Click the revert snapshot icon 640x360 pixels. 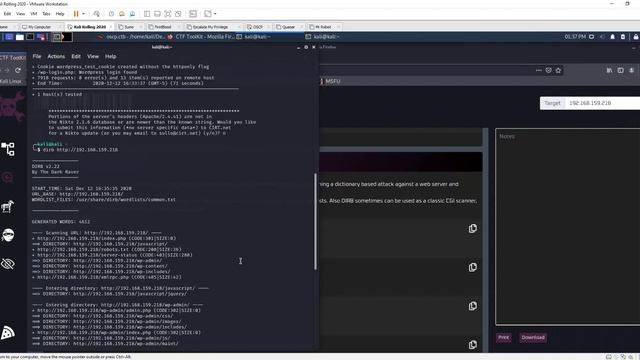(122, 14)
